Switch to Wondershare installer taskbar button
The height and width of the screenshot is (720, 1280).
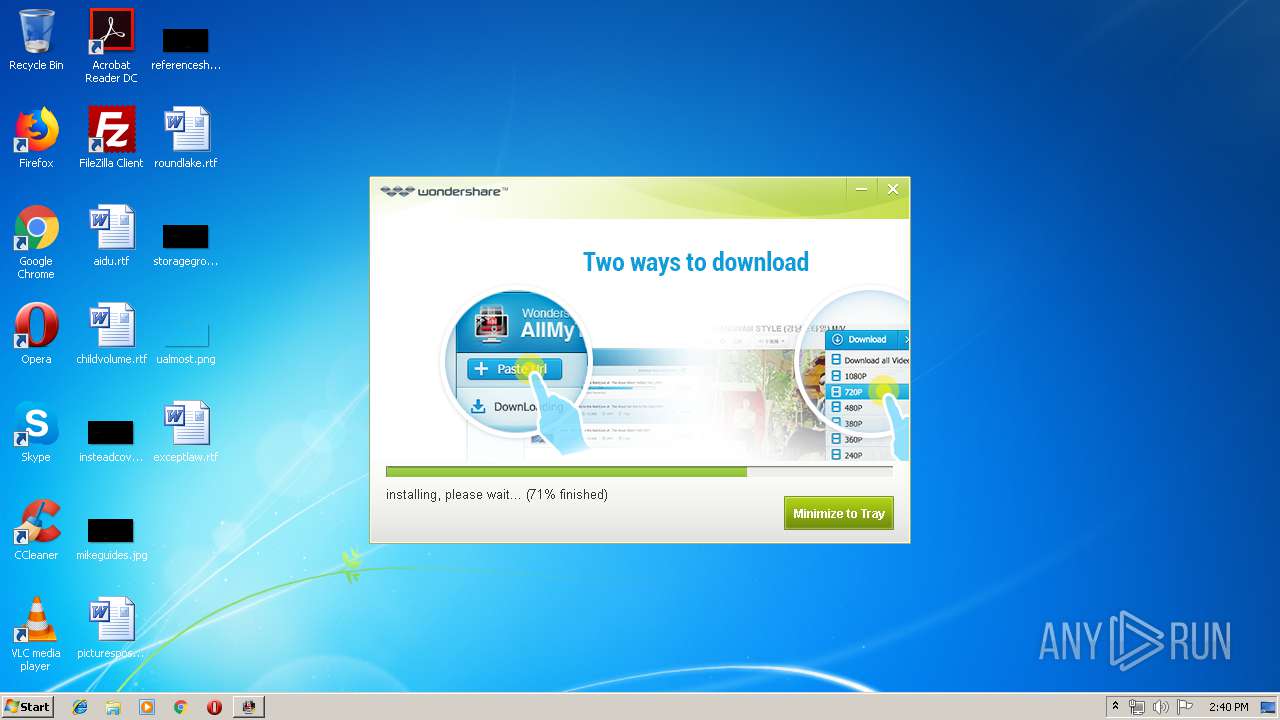tap(248, 707)
